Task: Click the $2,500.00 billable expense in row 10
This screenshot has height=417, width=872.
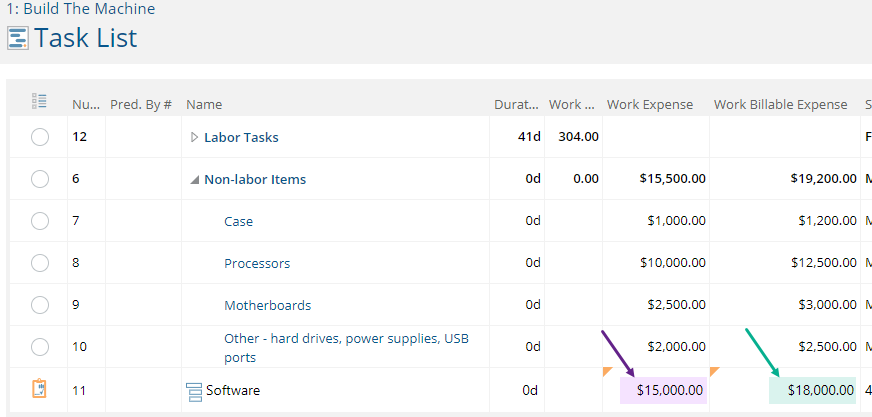Action: click(828, 347)
